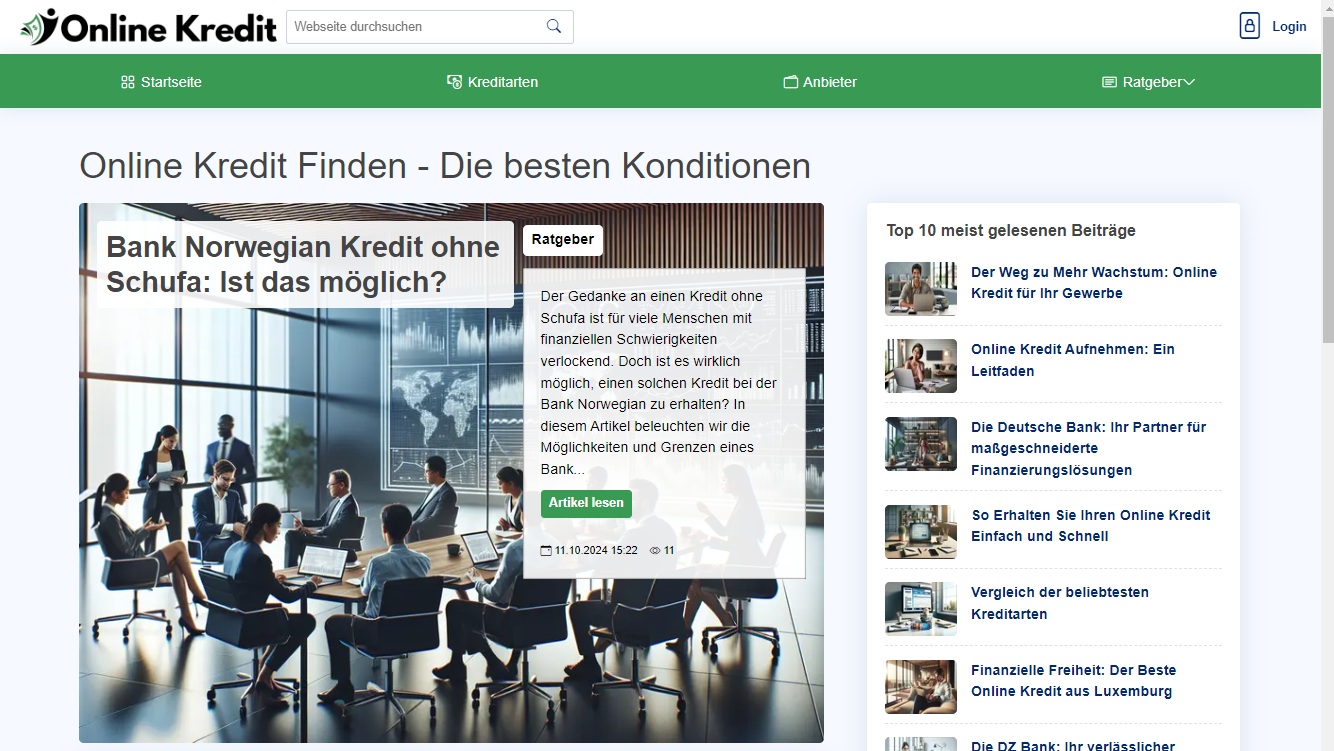Screen dimensions: 1334x751
Task: Click the magnifier icon to search
Action: point(553,26)
